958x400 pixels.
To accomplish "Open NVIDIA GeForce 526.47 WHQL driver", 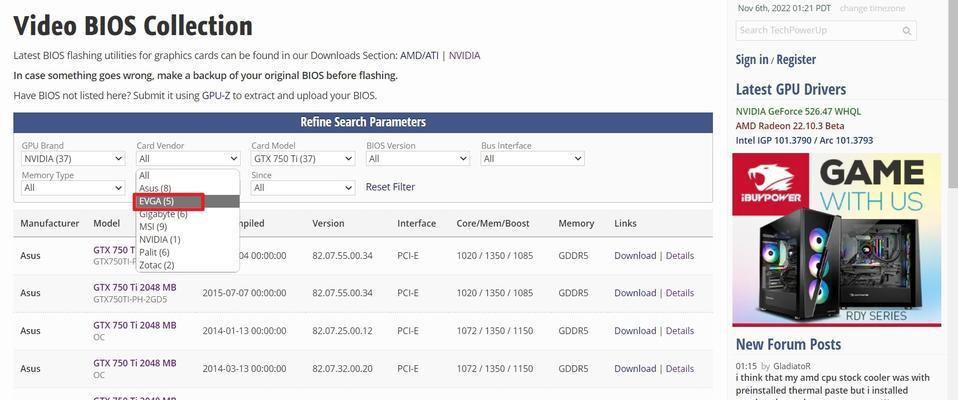I will pos(798,111).
